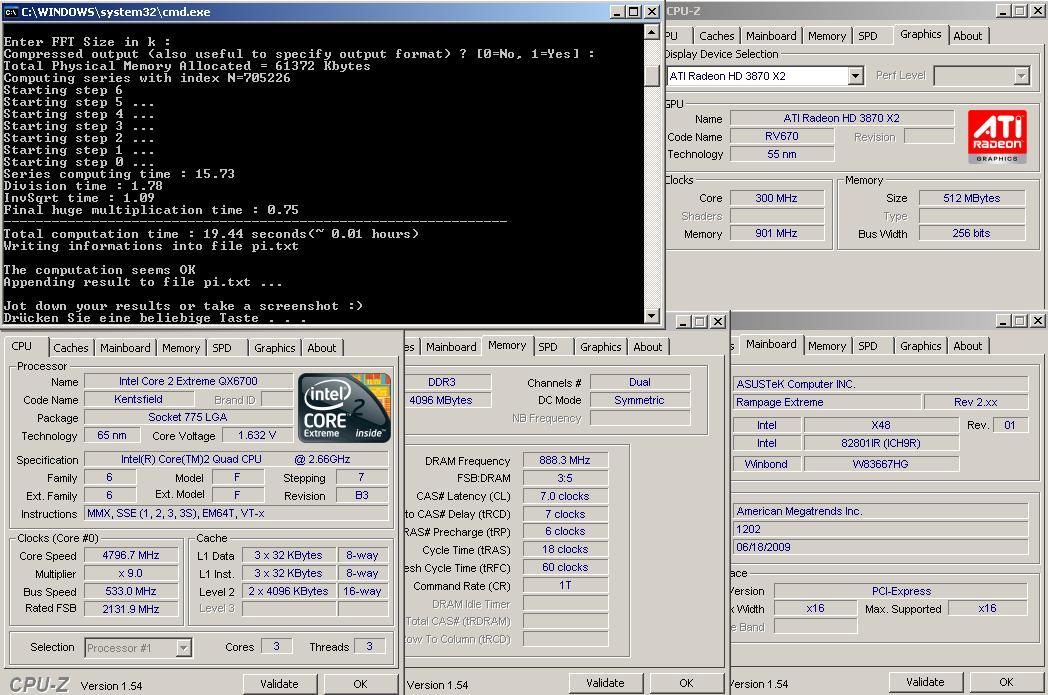Open Mainboard tab in Graphics window
Viewport: 1048px width, 695px height.
point(771,36)
